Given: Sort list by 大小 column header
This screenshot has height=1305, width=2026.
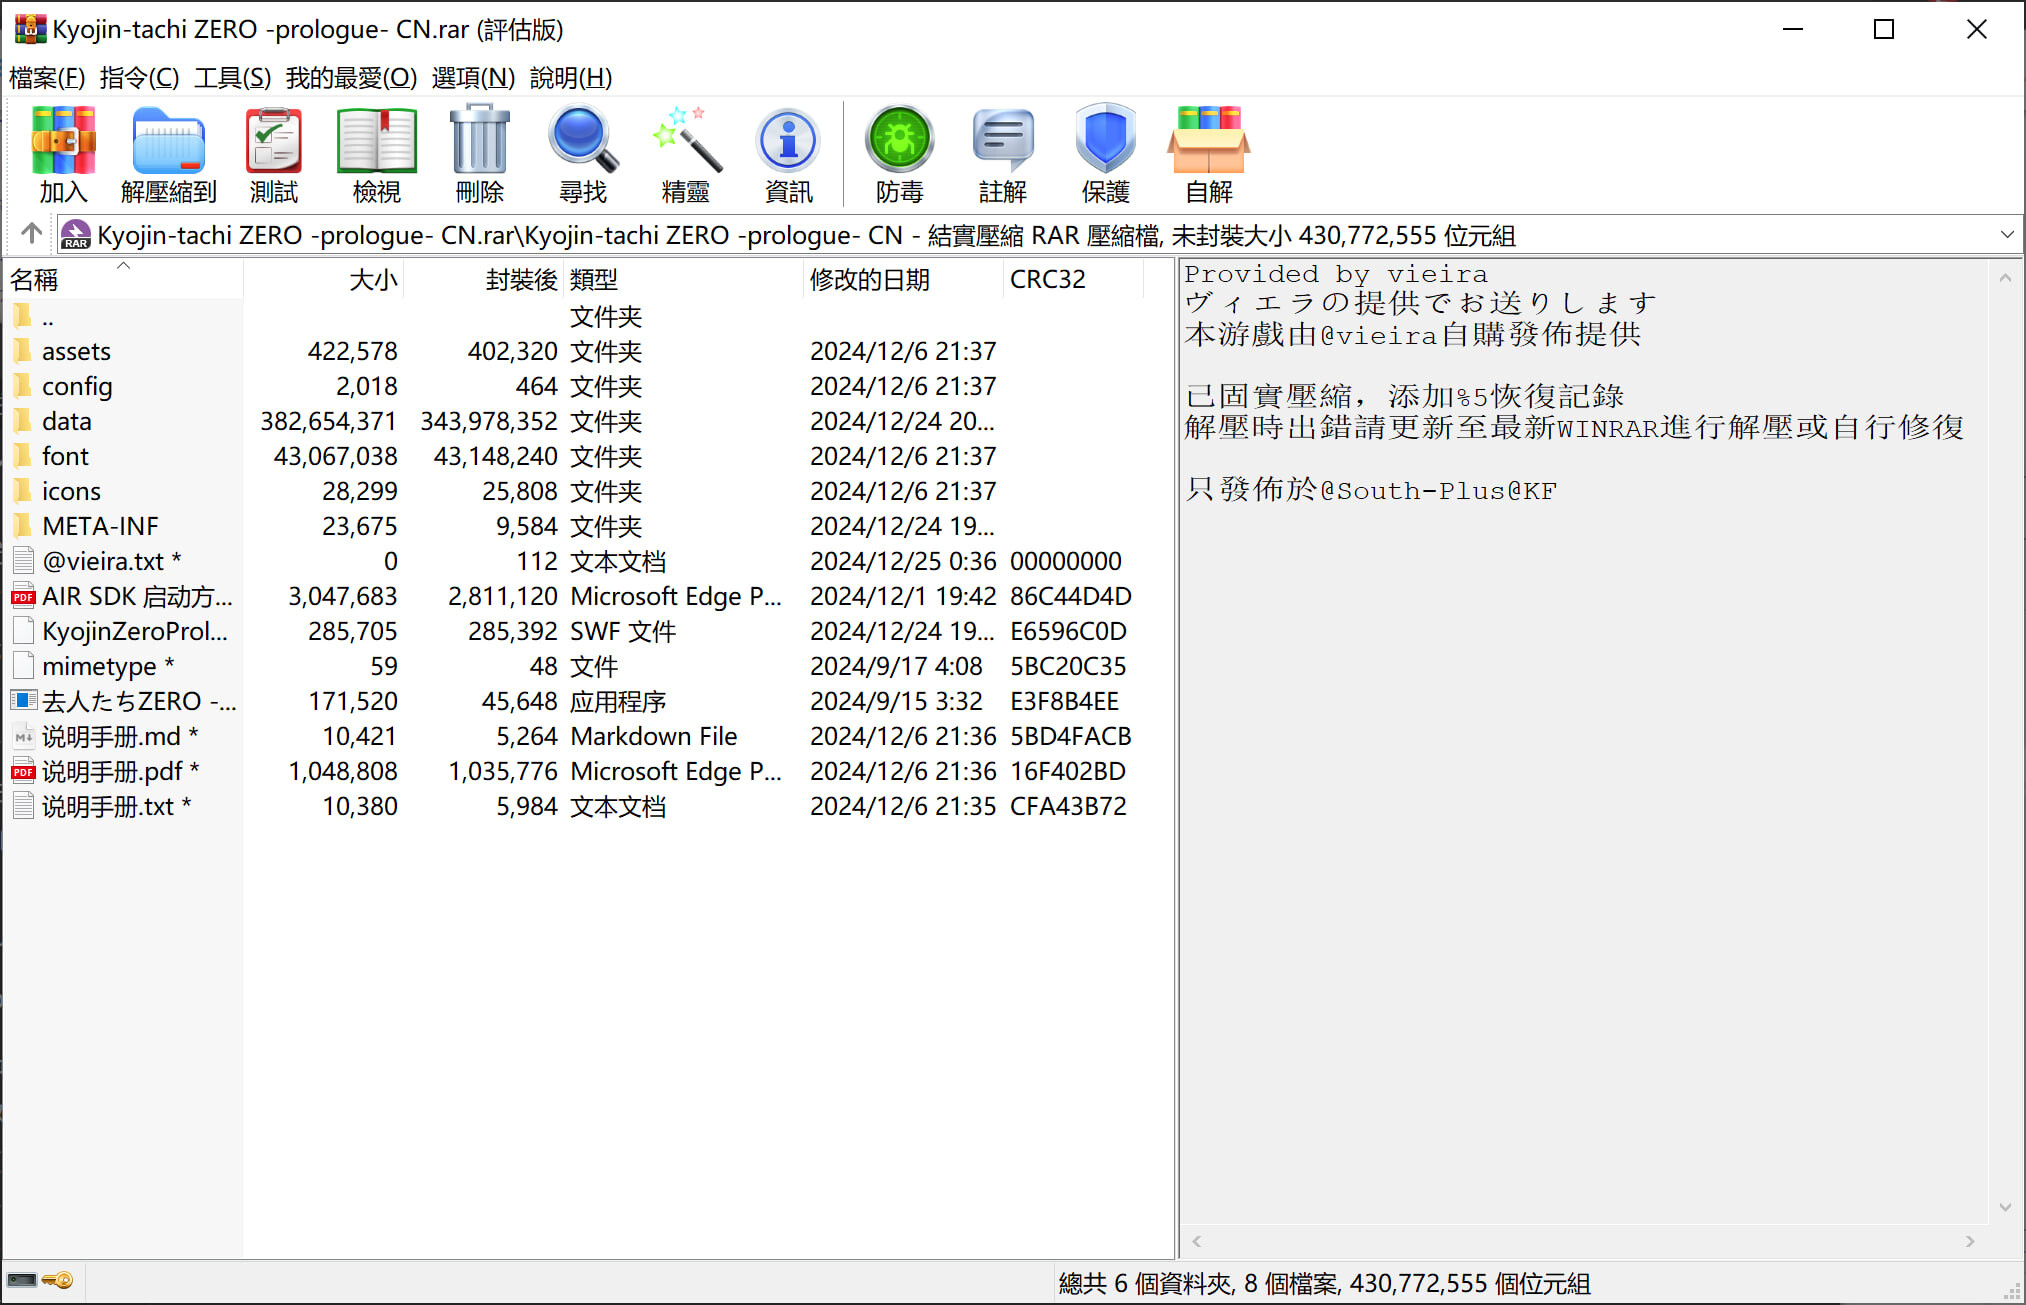Looking at the screenshot, I should (x=372, y=279).
